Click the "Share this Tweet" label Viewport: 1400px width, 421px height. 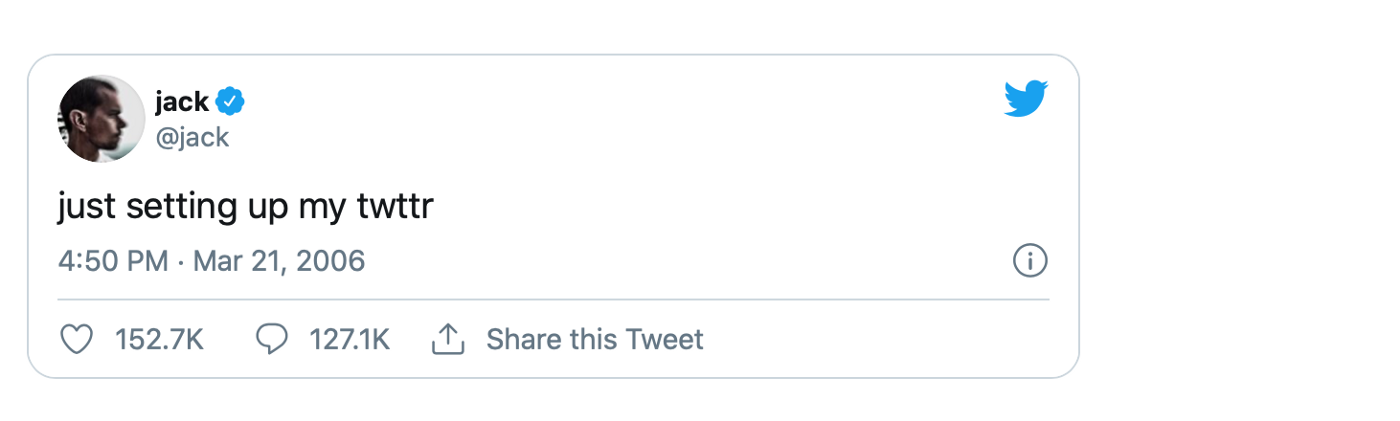pyautogui.click(x=595, y=340)
